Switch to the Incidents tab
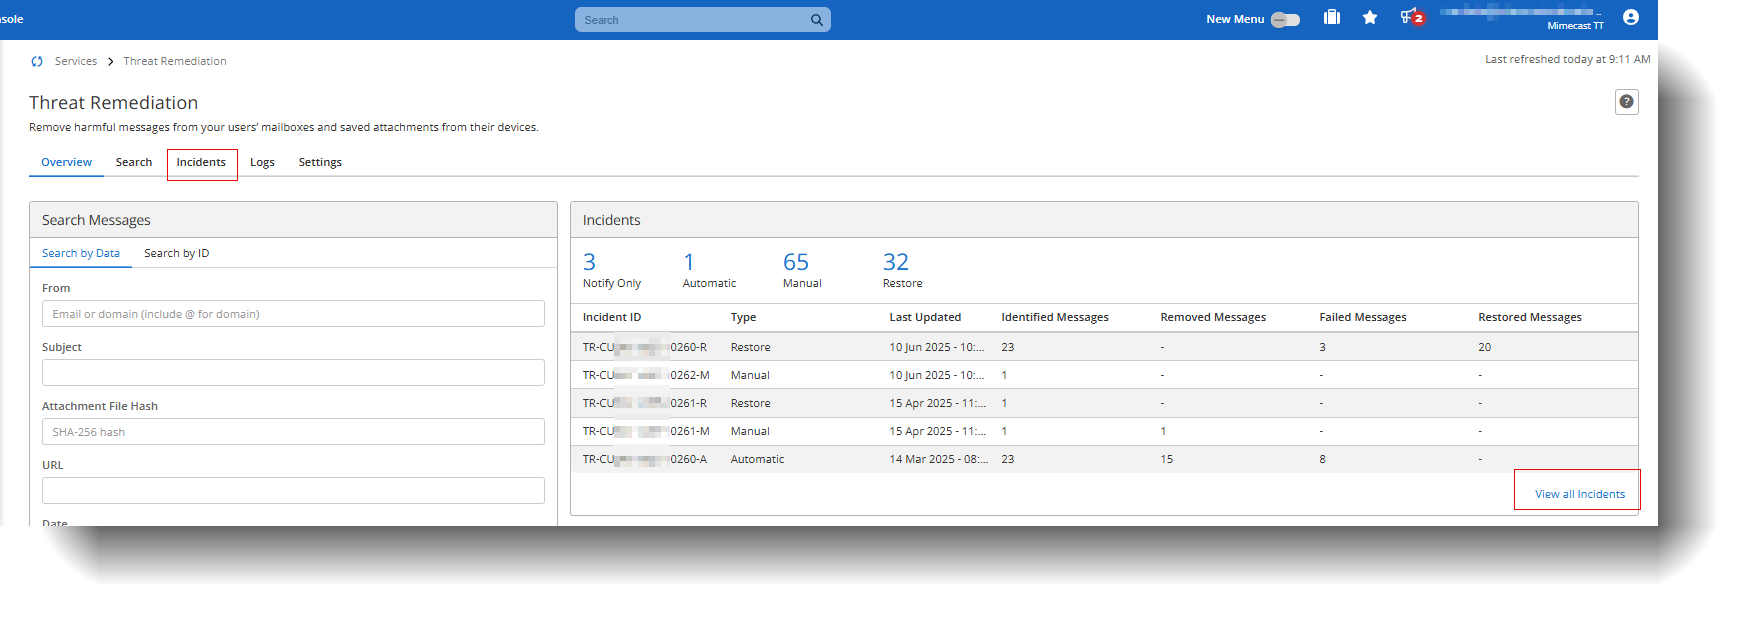Image resolution: width=1758 pixels, height=626 pixels. point(201,163)
